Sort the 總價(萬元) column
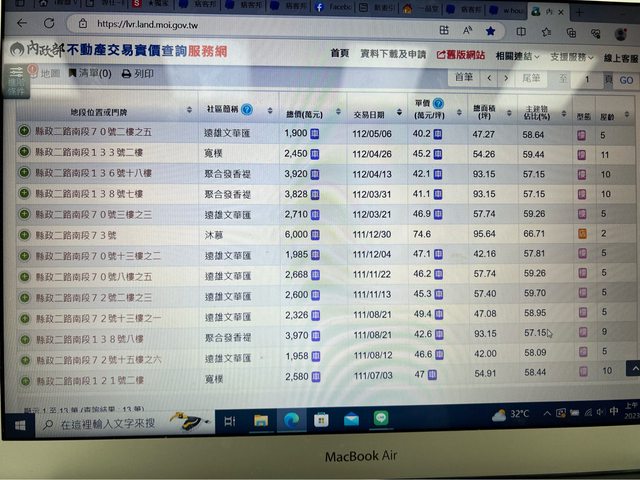This screenshot has width=640, height=480. pyautogui.click(x=297, y=110)
